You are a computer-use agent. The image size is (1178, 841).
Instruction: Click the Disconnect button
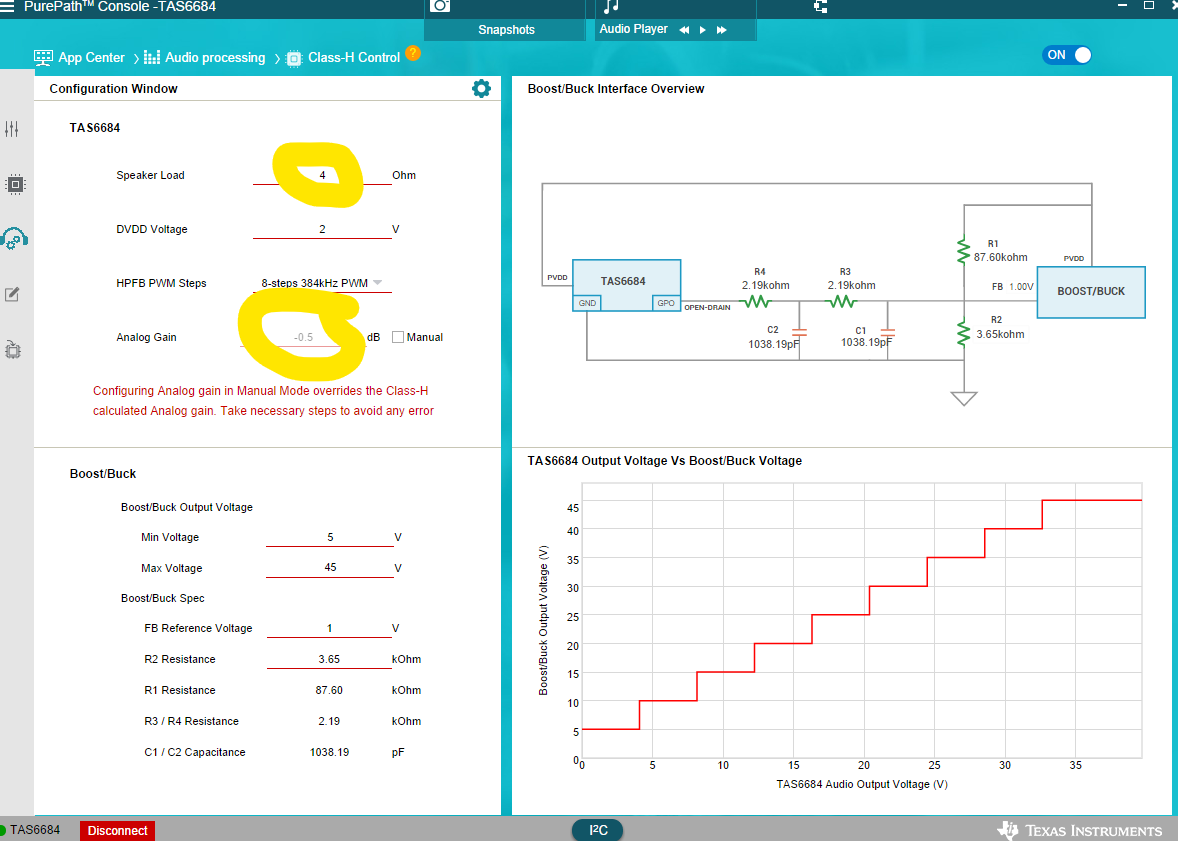click(117, 830)
